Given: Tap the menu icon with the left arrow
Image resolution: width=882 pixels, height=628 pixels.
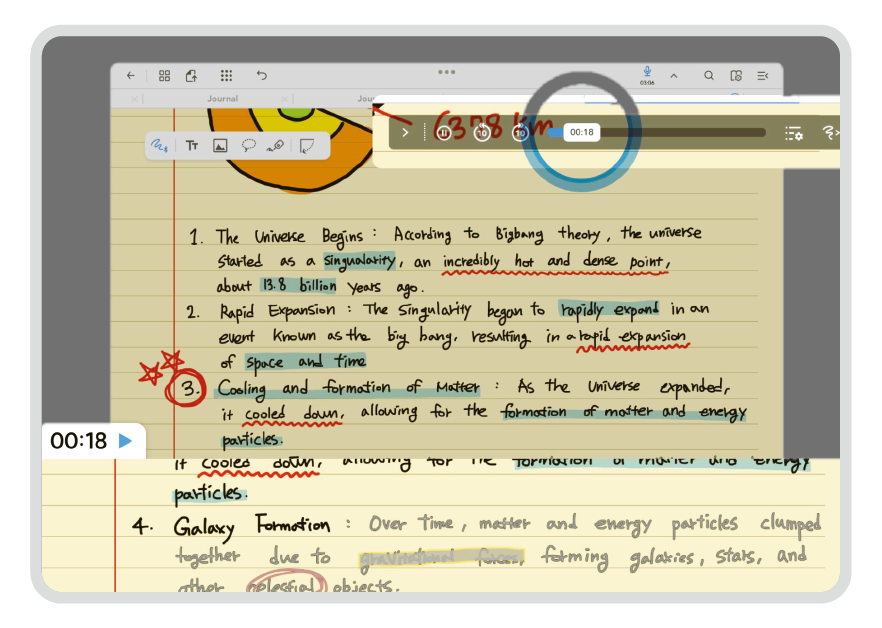Looking at the screenshot, I should (763, 75).
